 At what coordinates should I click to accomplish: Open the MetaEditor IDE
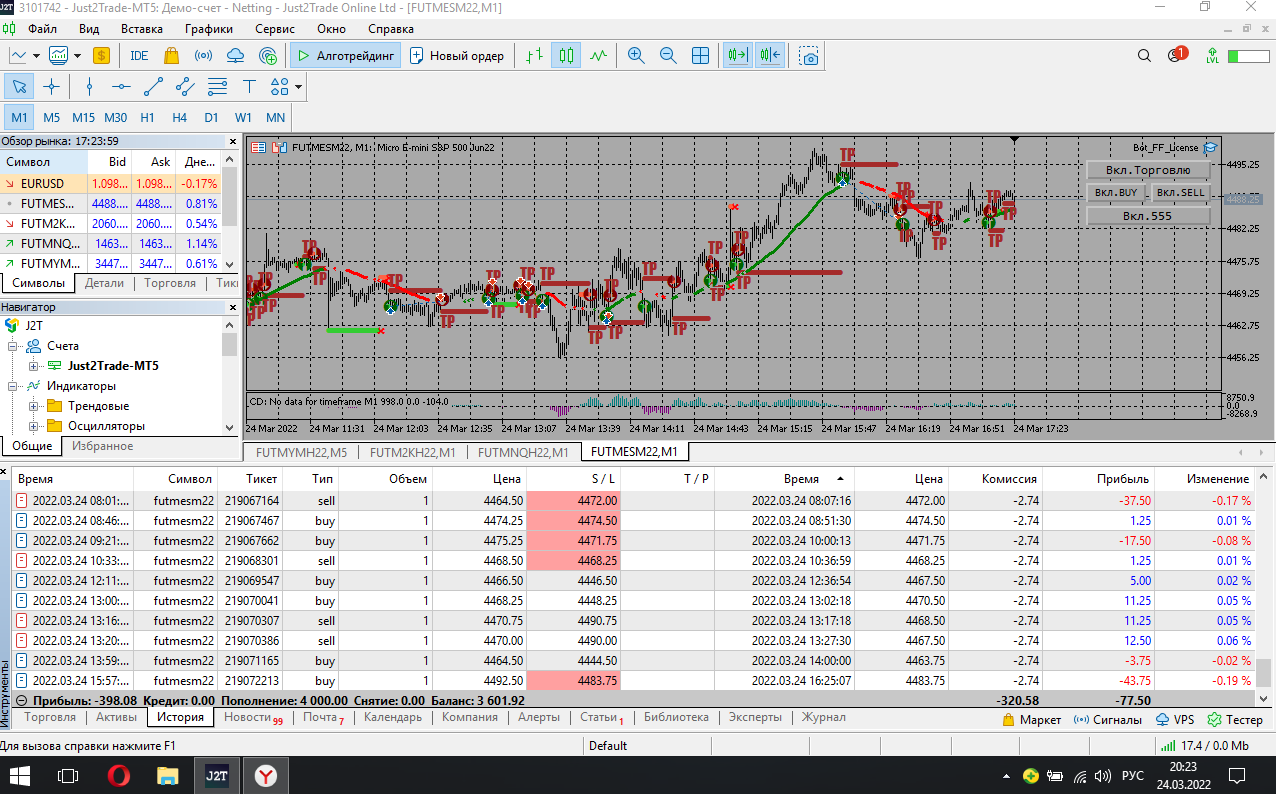click(139, 56)
